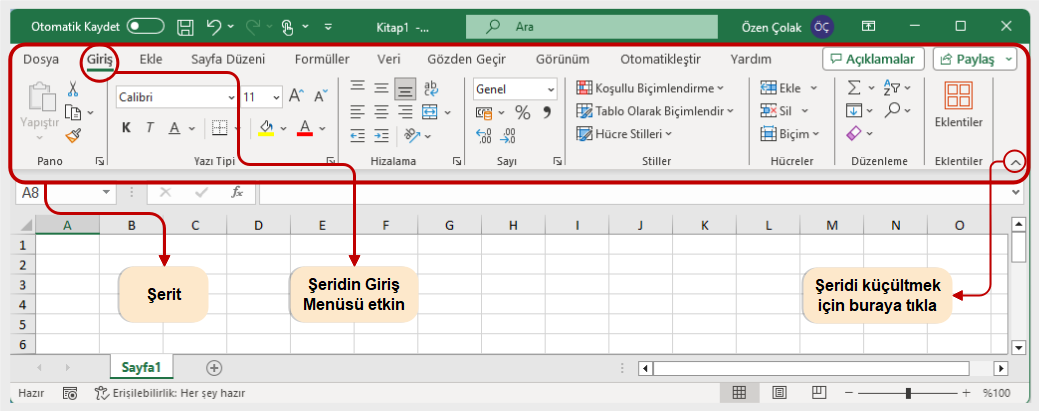Click the Yapıştır paste icon
The image size is (1039, 411).
40,96
